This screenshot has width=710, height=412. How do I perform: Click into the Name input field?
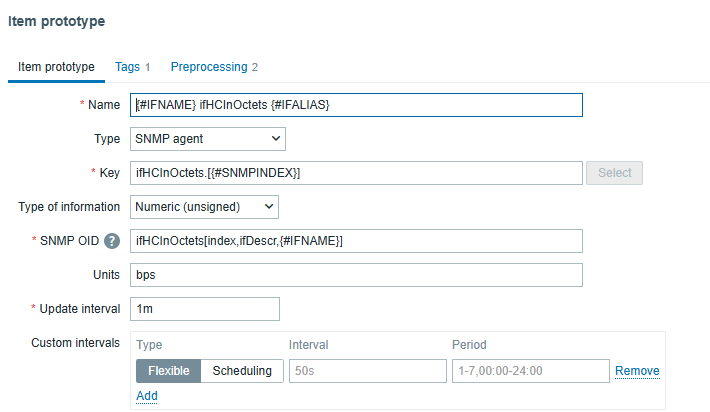click(356, 105)
